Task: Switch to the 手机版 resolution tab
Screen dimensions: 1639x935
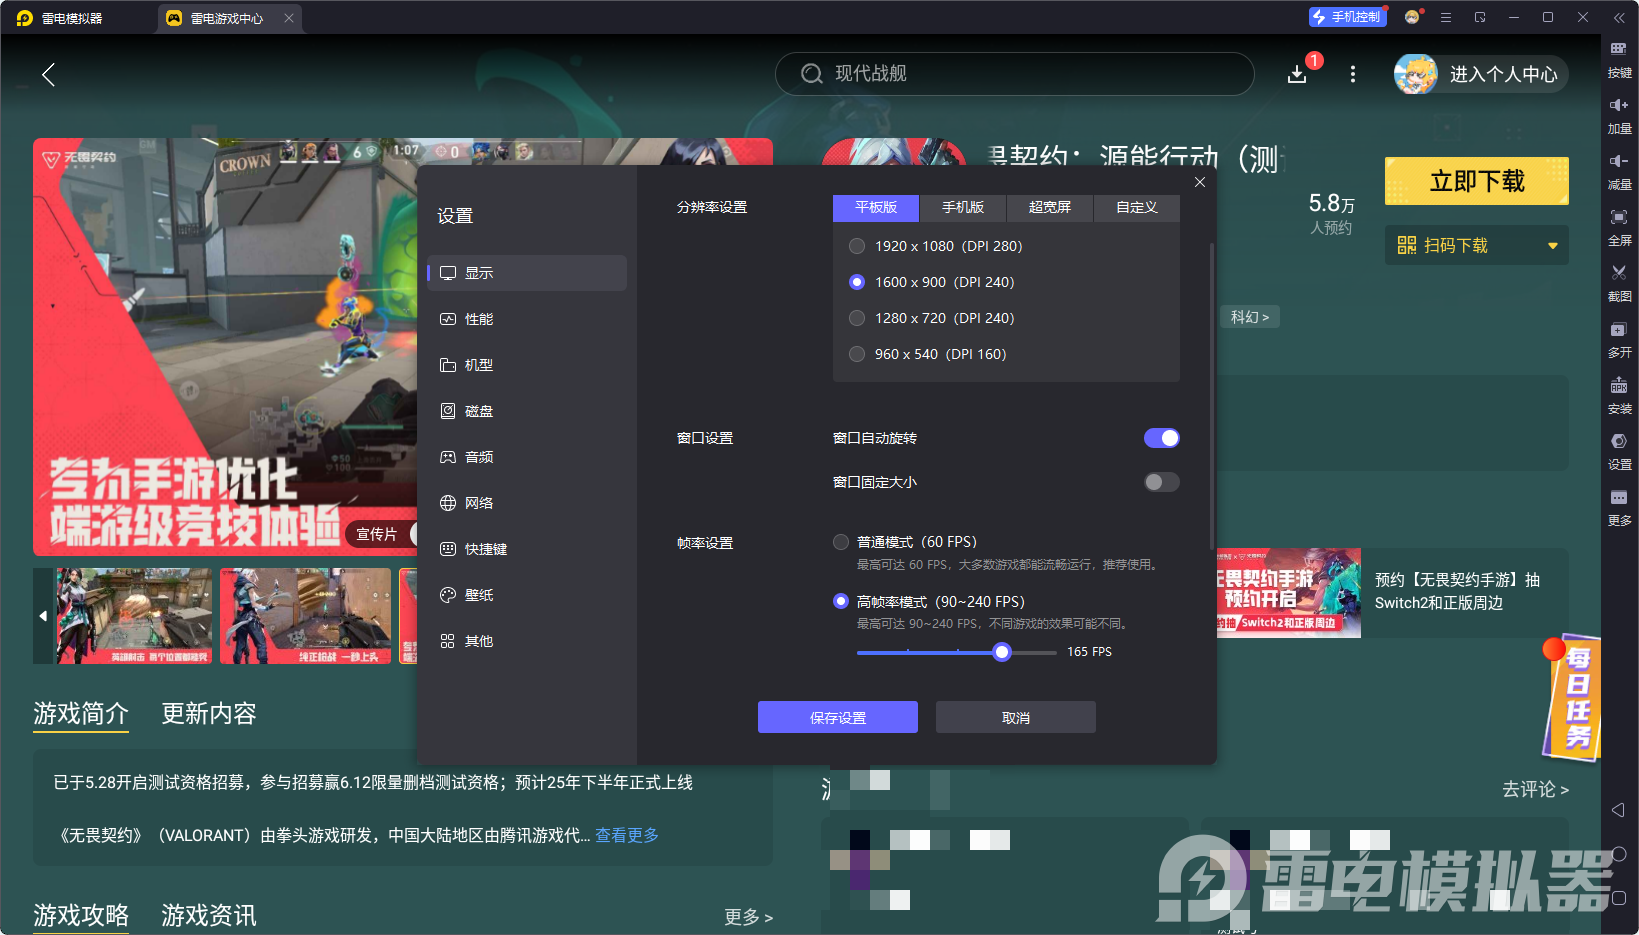Action: 961,208
